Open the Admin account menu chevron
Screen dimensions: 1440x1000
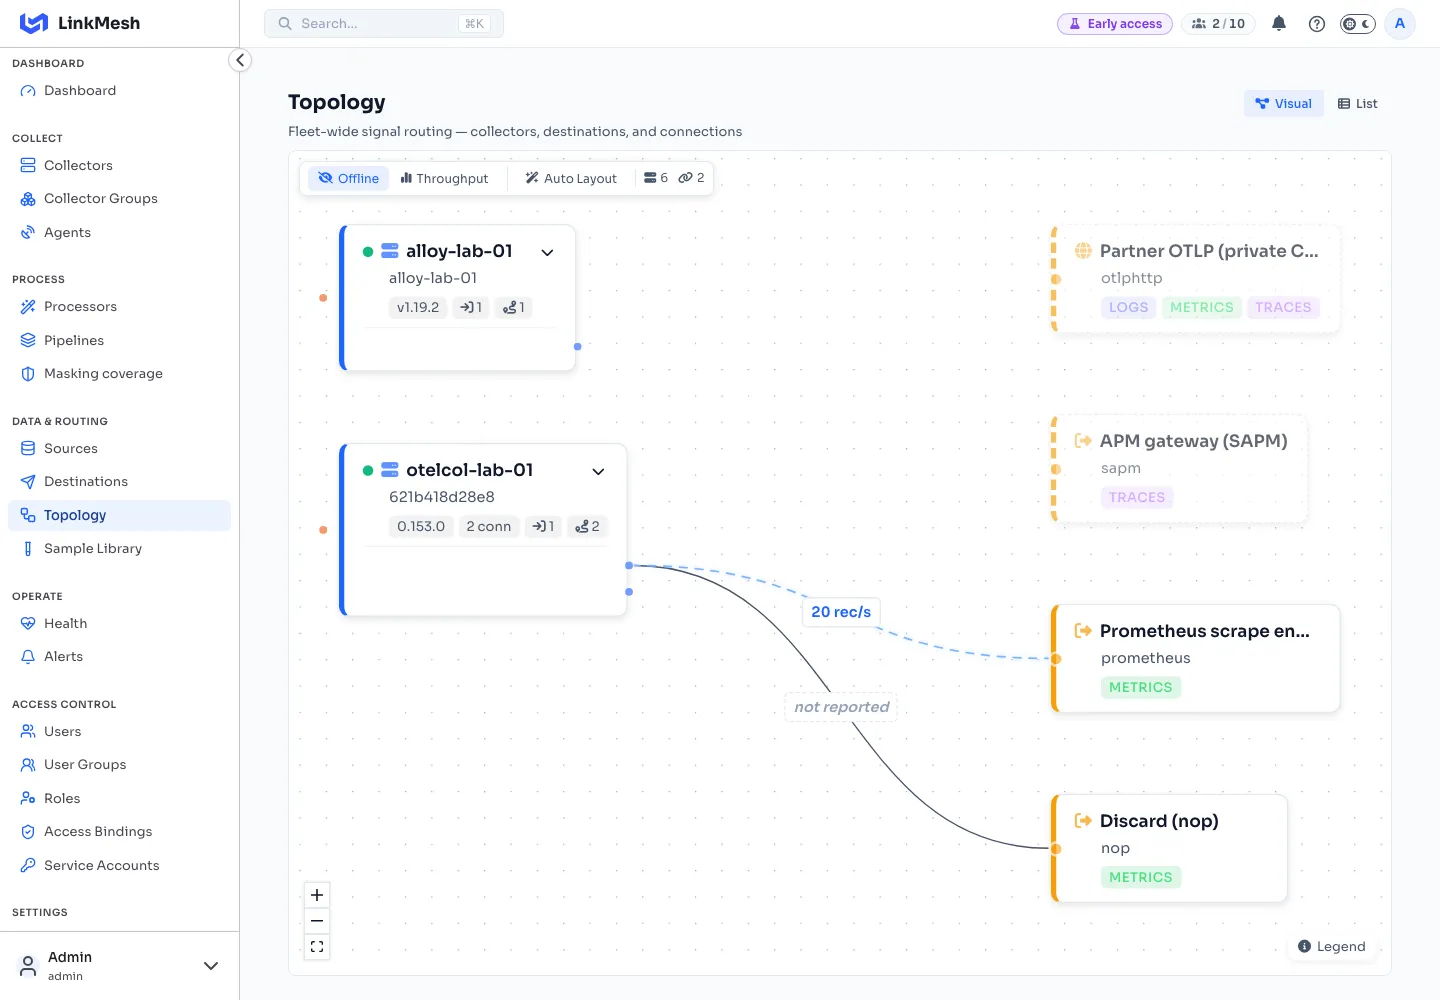coord(211,966)
